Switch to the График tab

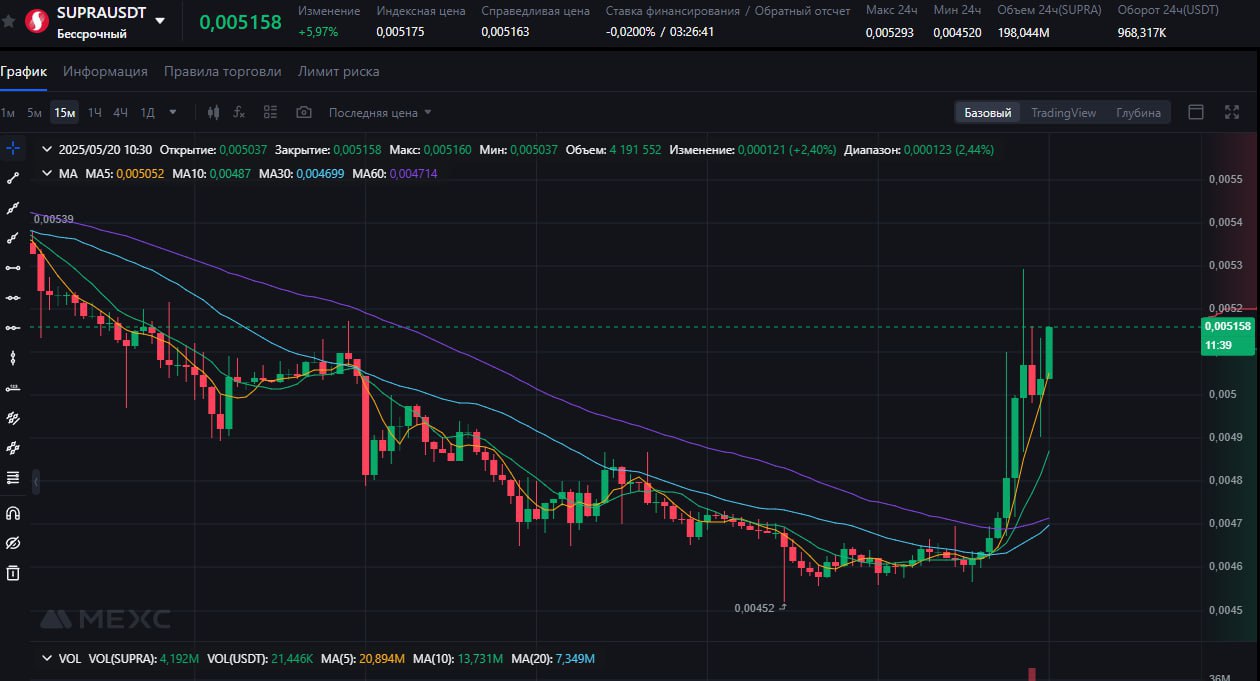(x=24, y=71)
